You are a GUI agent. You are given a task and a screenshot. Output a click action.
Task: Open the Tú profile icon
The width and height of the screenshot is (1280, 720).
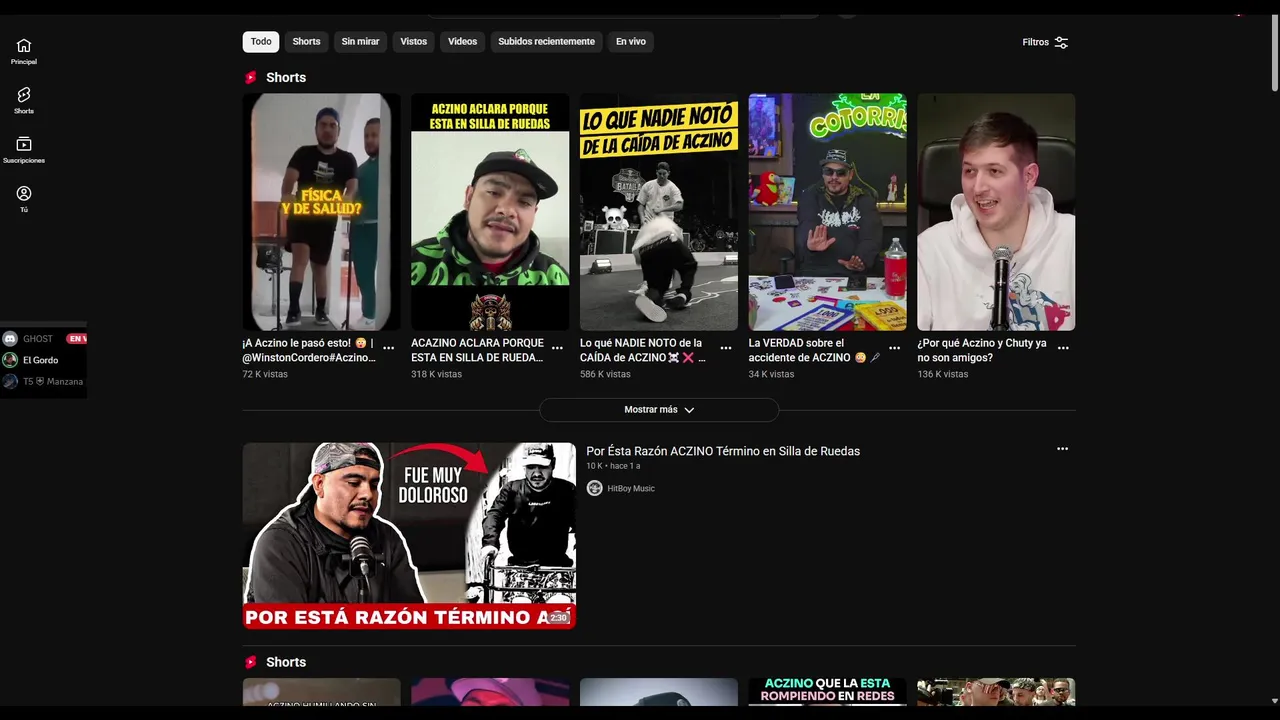click(24, 193)
